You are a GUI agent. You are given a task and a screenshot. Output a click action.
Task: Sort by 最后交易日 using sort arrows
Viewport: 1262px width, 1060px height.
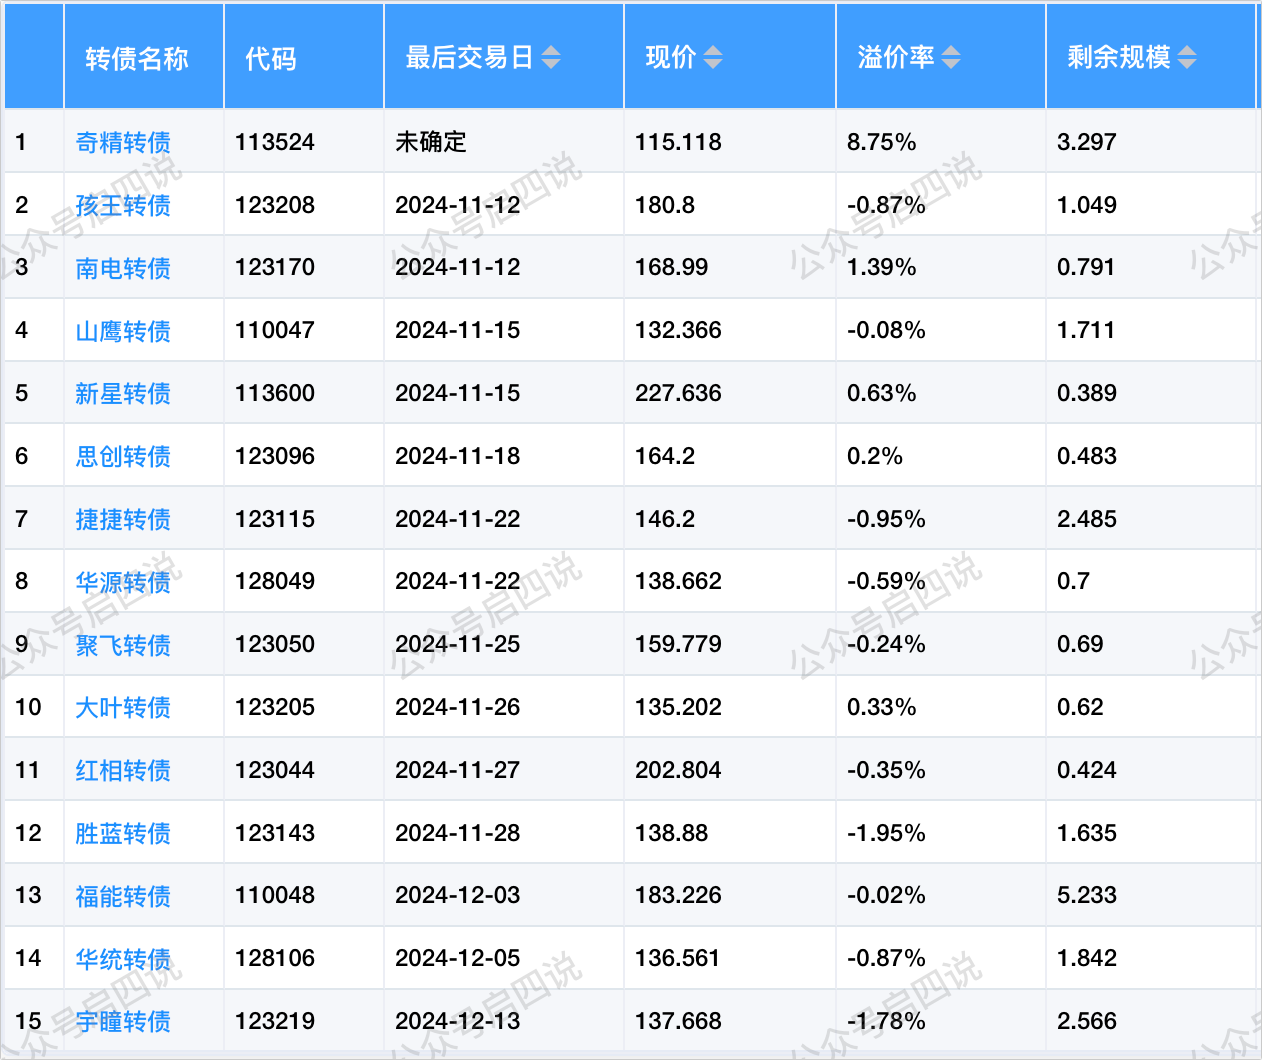click(x=551, y=58)
